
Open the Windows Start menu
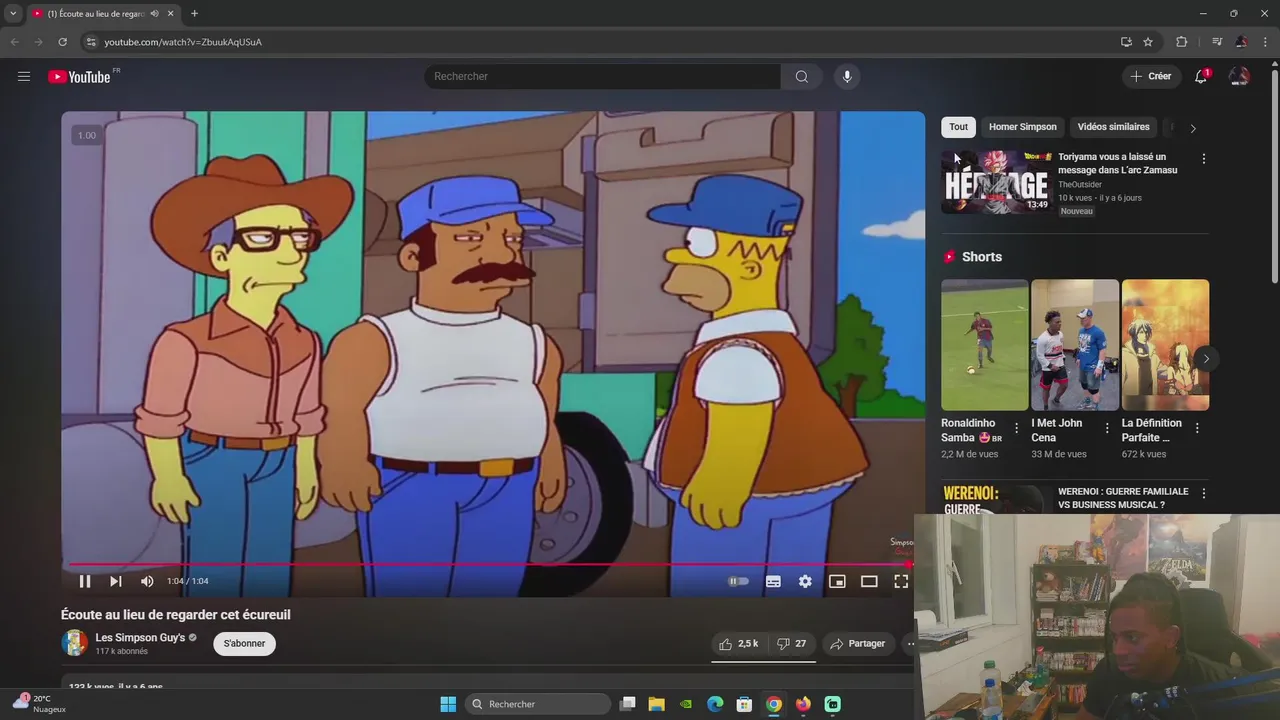(x=448, y=704)
